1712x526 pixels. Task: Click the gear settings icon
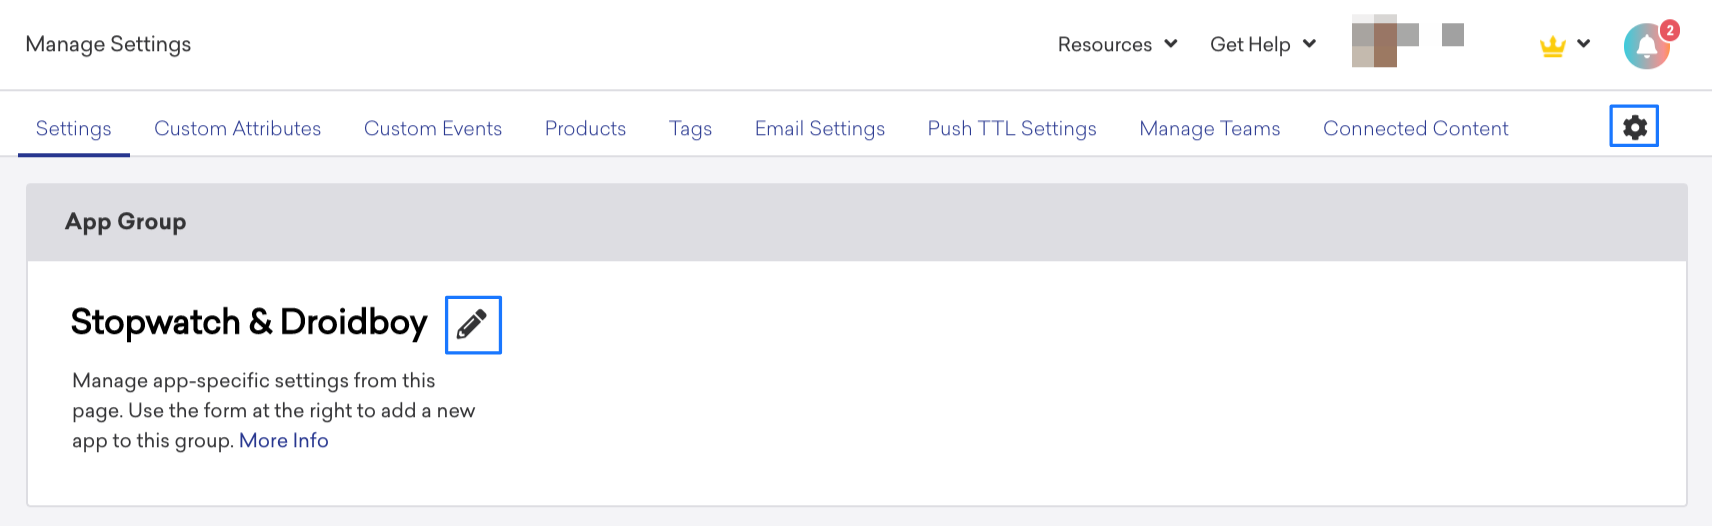click(1634, 127)
